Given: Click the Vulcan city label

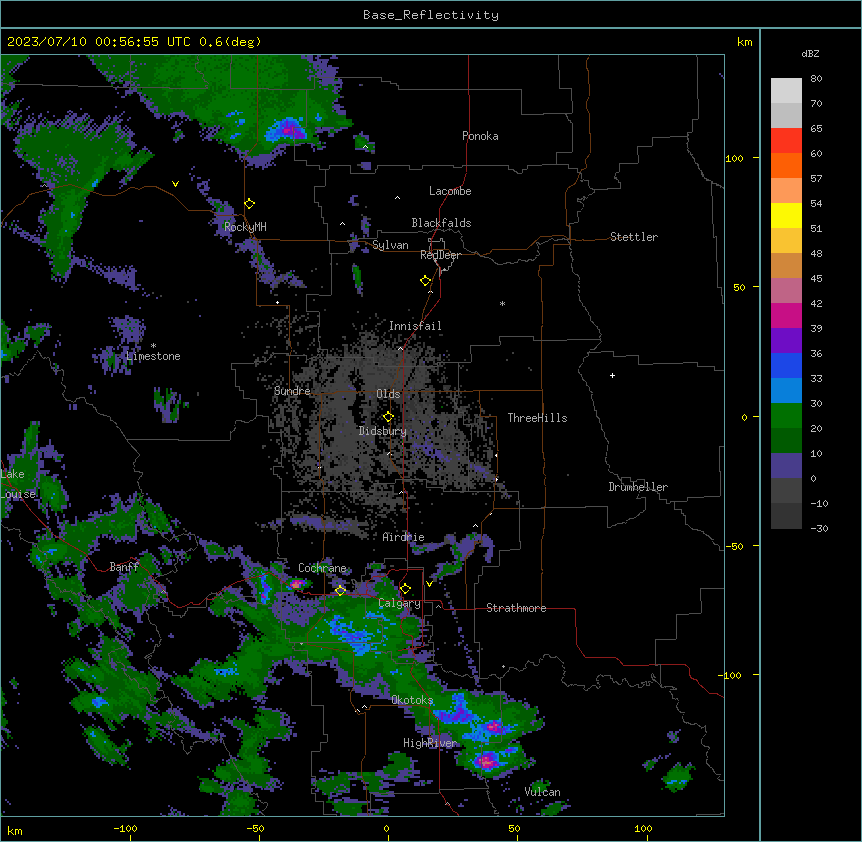Looking at the screenshot, I should tap(543, 792).
